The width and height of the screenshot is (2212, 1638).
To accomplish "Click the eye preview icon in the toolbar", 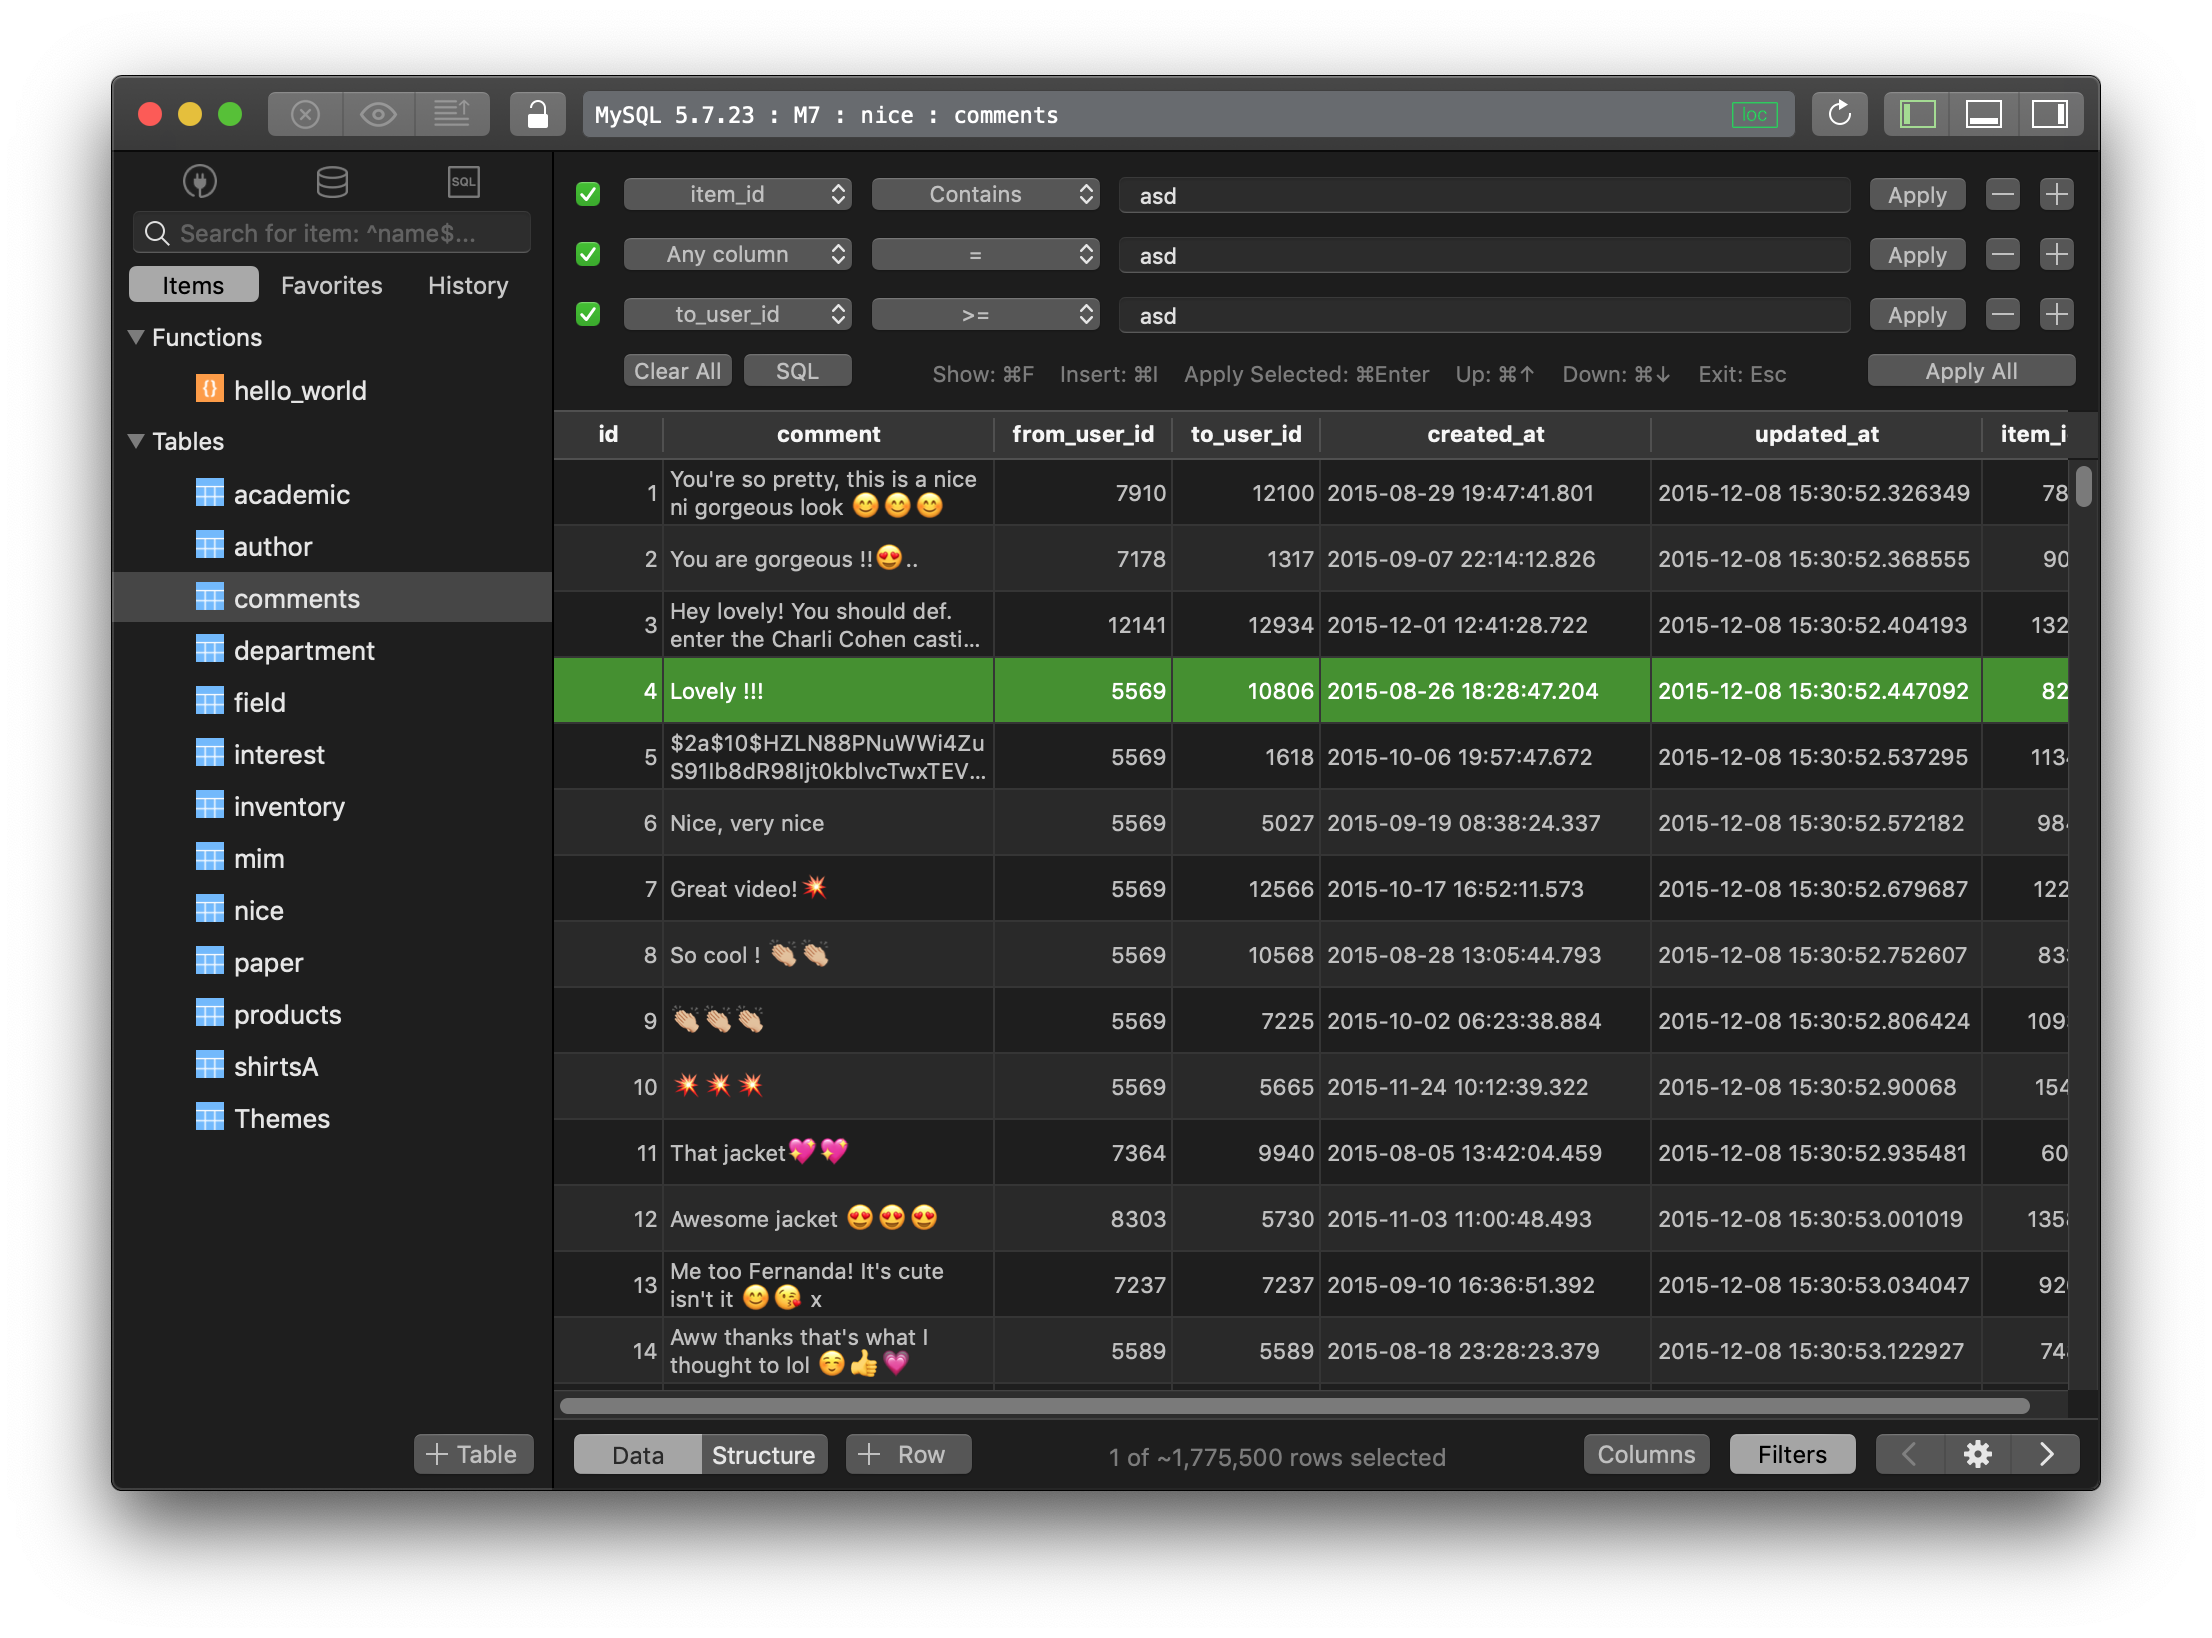I will coord(378,113).
